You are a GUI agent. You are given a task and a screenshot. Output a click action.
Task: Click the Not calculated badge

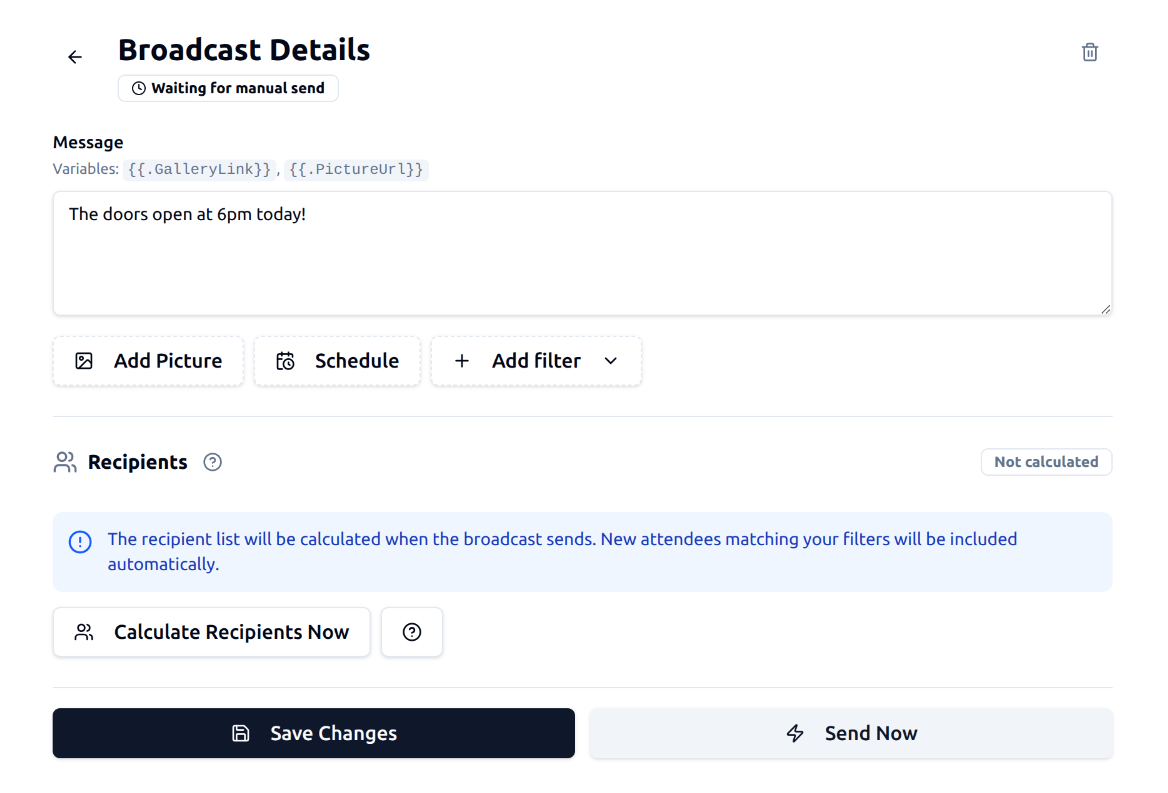point(1046,462)
